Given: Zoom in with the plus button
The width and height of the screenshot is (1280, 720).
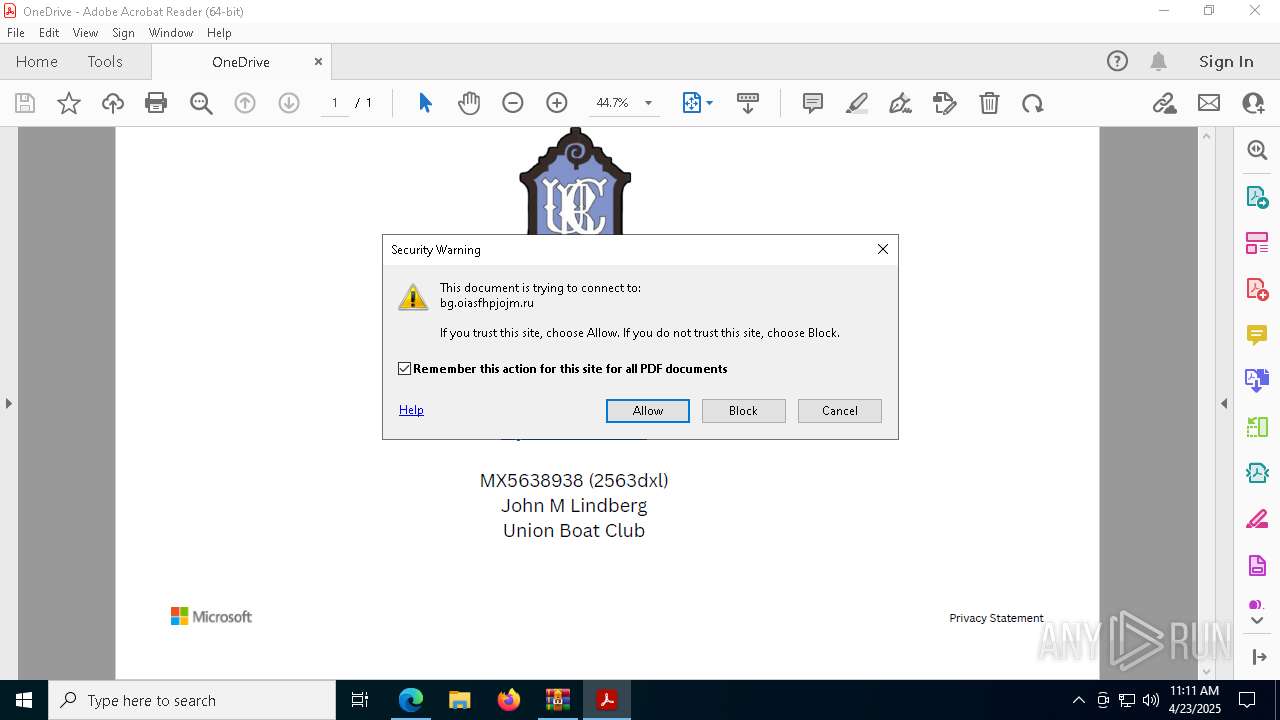Looking at the screenshot, I should click(x=557, y=103).
